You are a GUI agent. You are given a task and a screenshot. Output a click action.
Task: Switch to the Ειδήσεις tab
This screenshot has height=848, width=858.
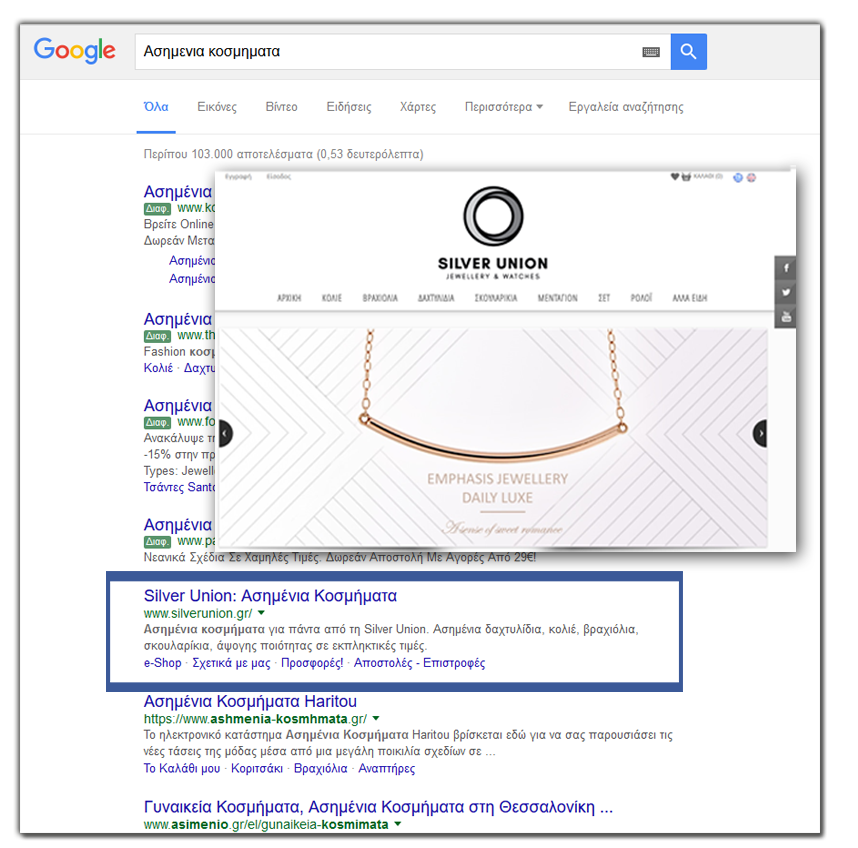point(349,107)
